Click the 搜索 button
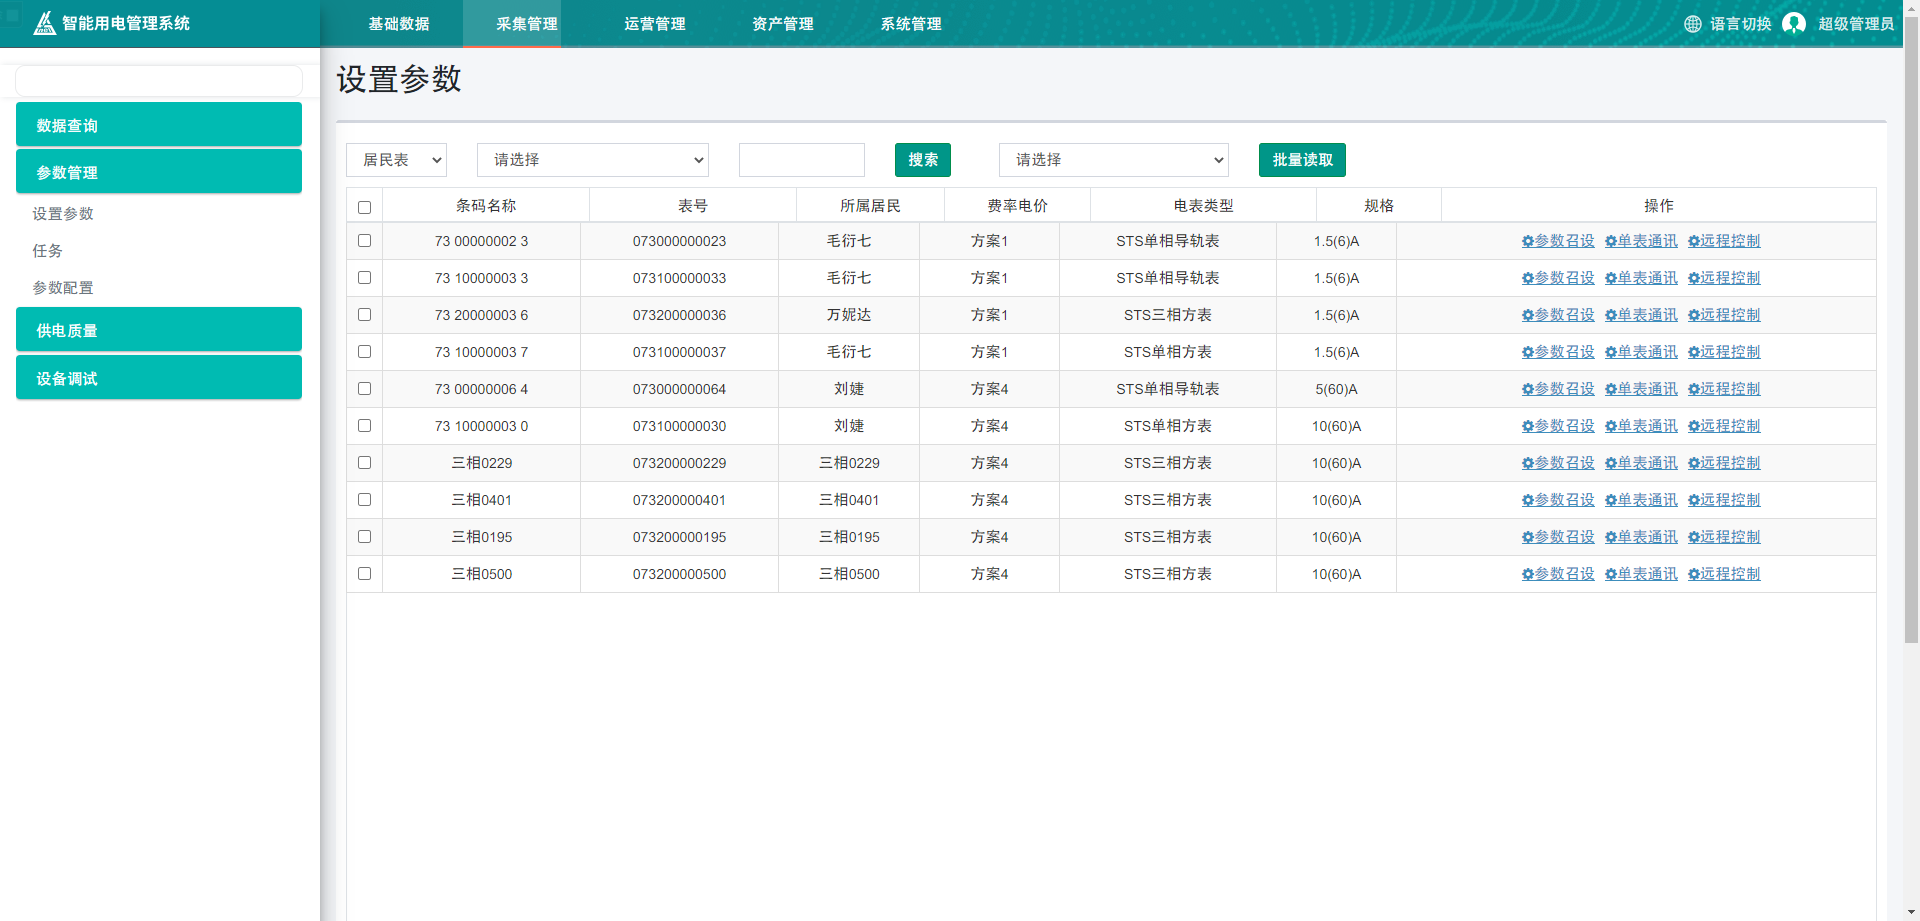This screenshot has width=1920, height=921. (x=922, y=160)
